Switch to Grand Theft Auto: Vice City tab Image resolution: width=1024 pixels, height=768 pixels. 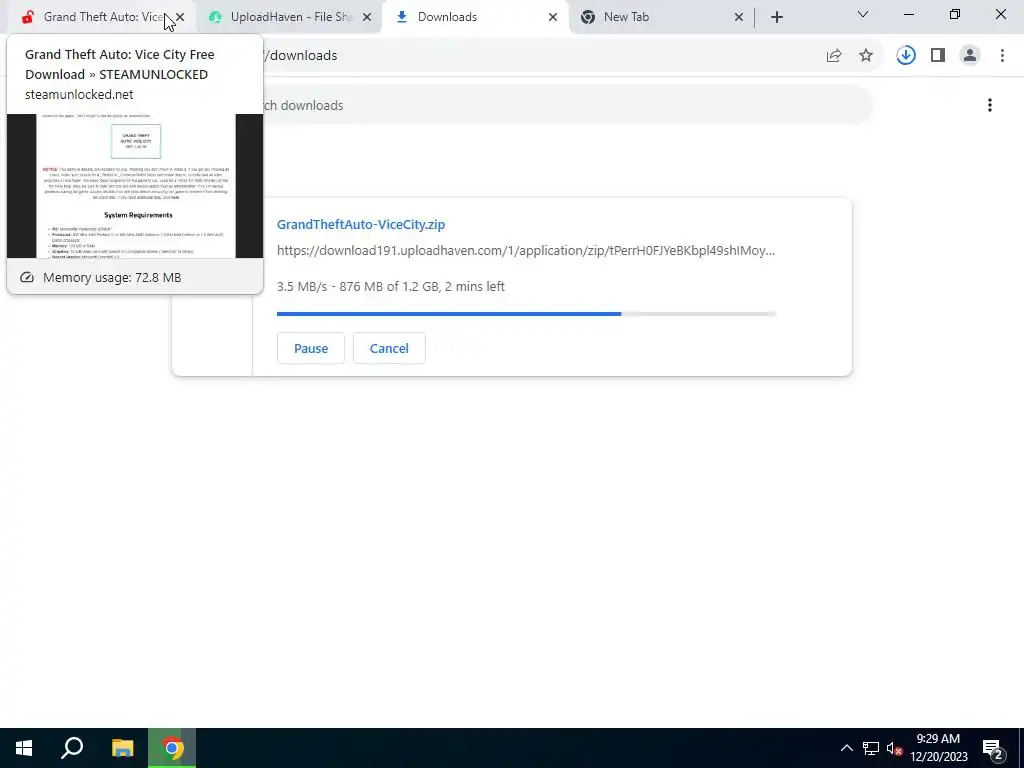(x=98, y=17)
